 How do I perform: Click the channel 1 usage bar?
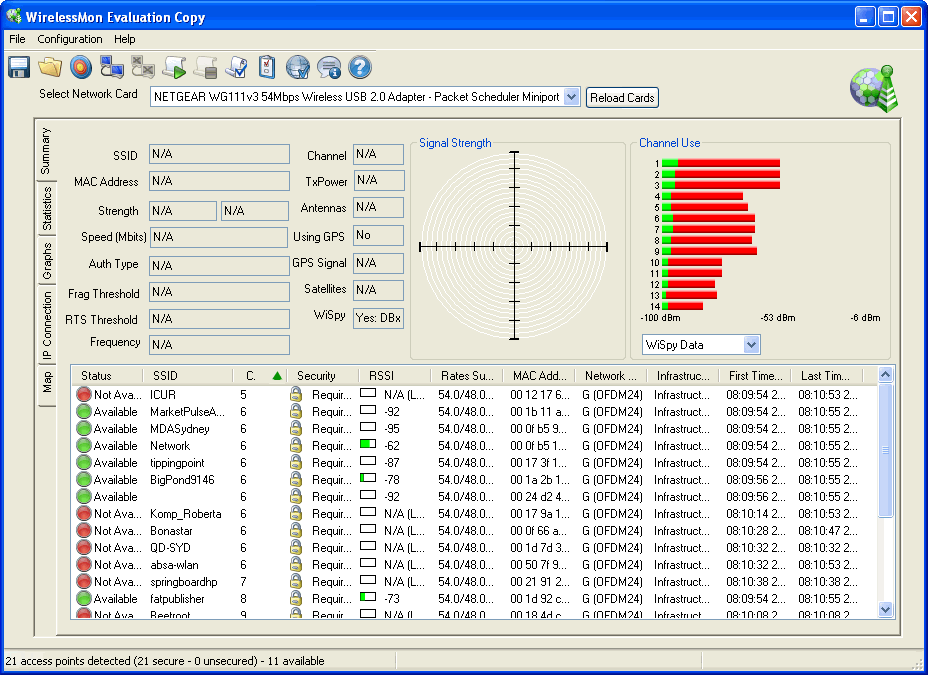click(721, 163)
